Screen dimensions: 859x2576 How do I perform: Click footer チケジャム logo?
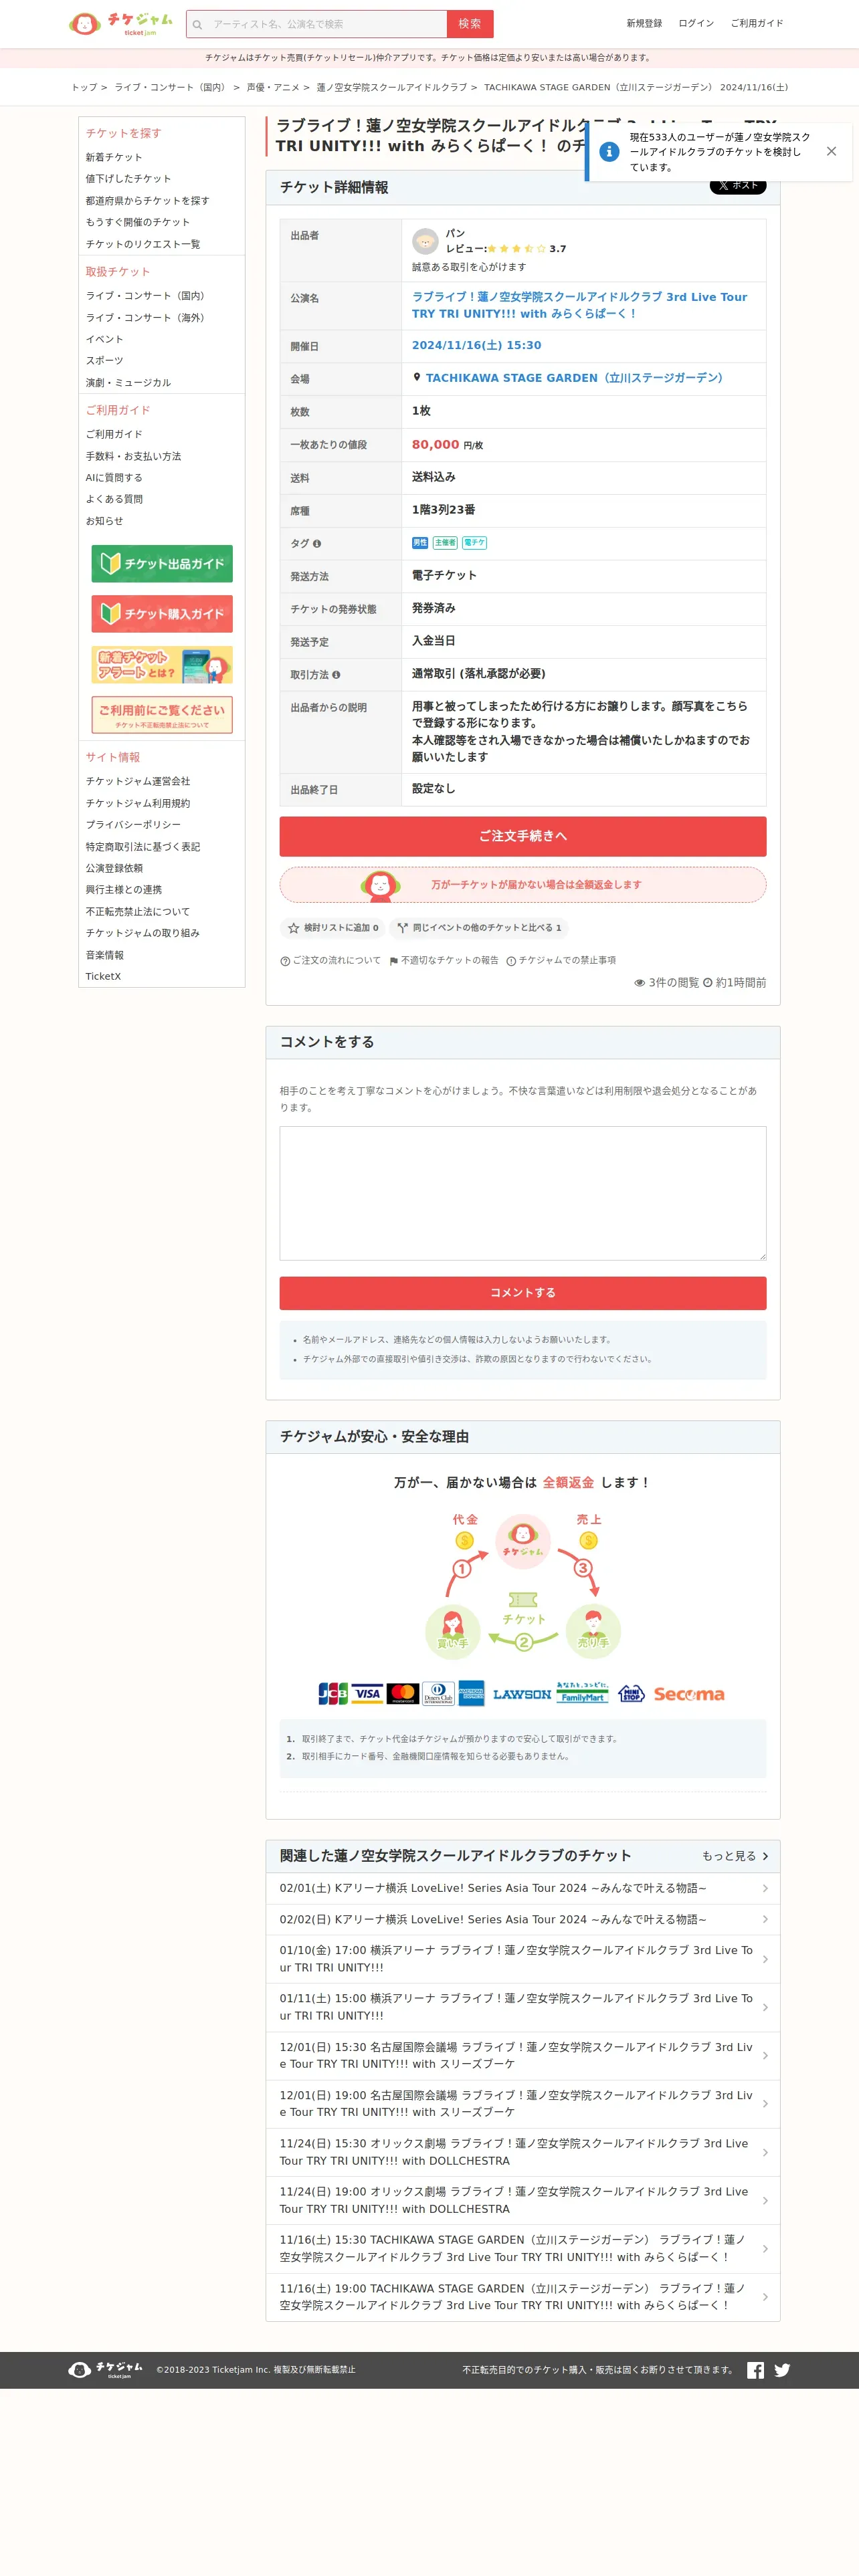coord(105,2370)
